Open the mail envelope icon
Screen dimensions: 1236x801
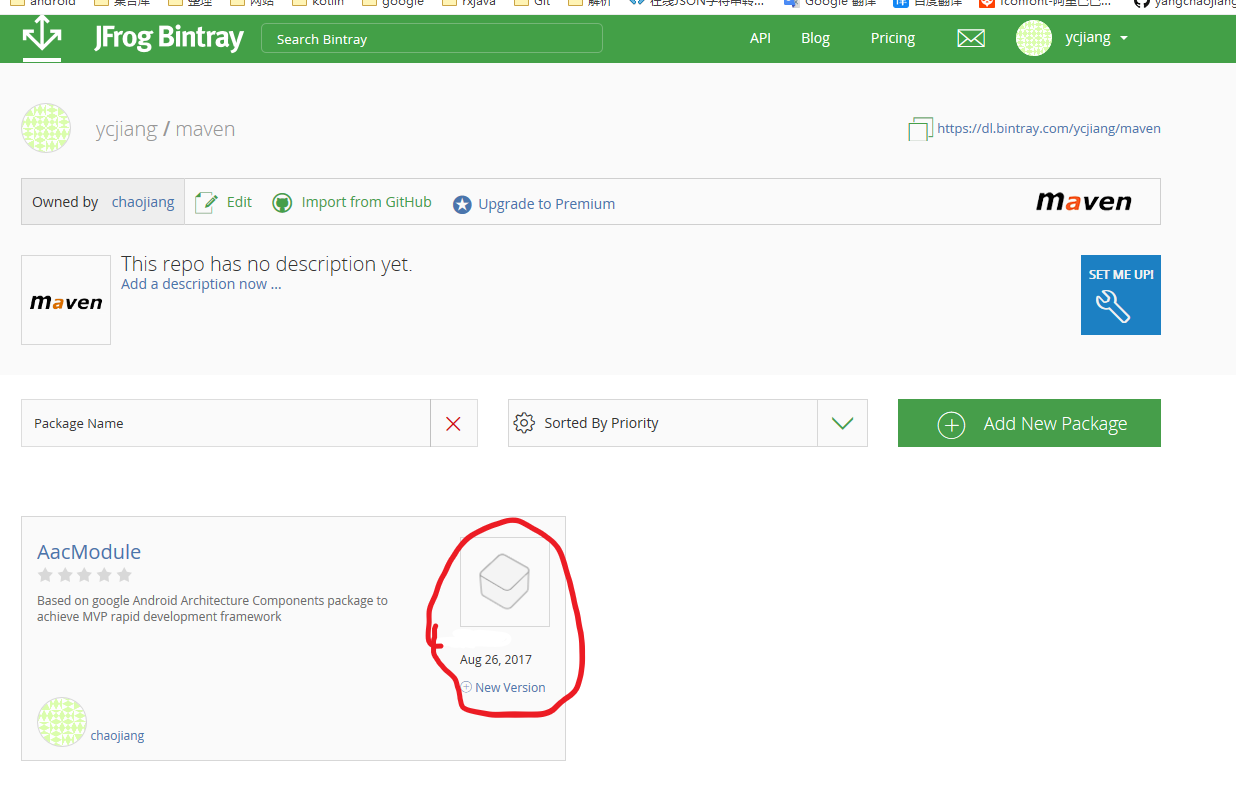[971, 38]
